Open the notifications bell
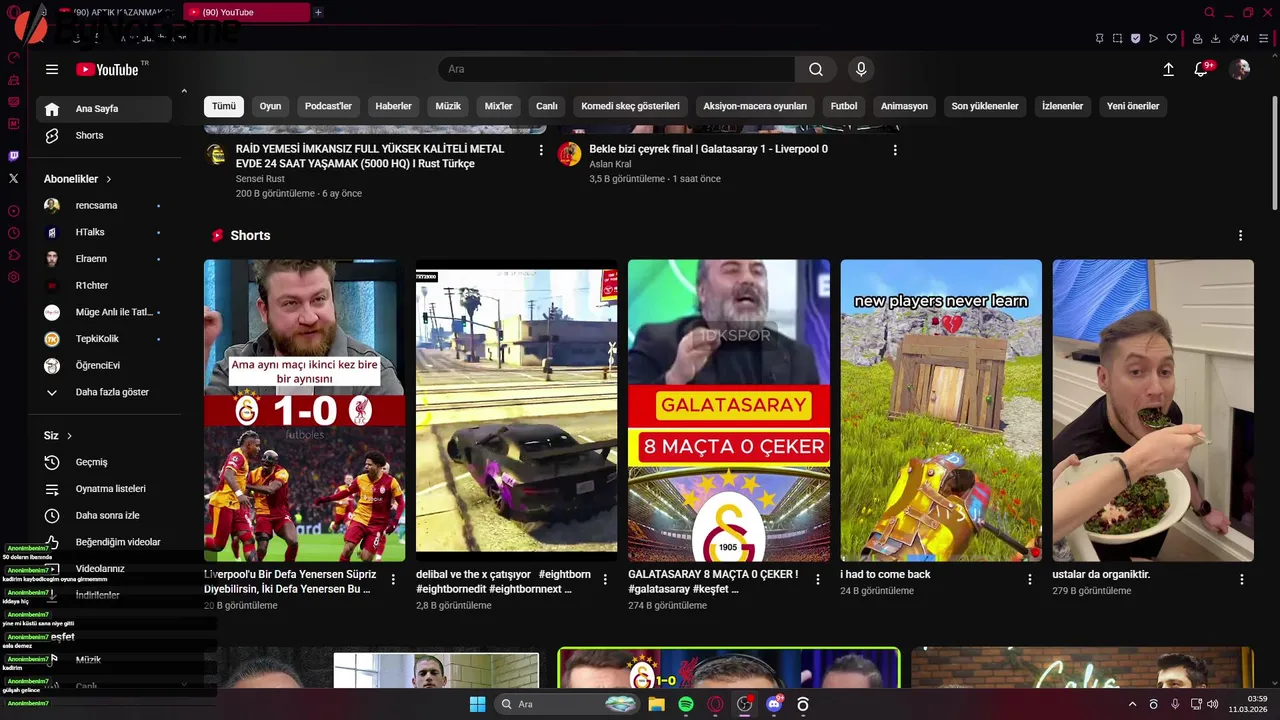Screen dimensions: 1280x720 (x=1202, y=69)
